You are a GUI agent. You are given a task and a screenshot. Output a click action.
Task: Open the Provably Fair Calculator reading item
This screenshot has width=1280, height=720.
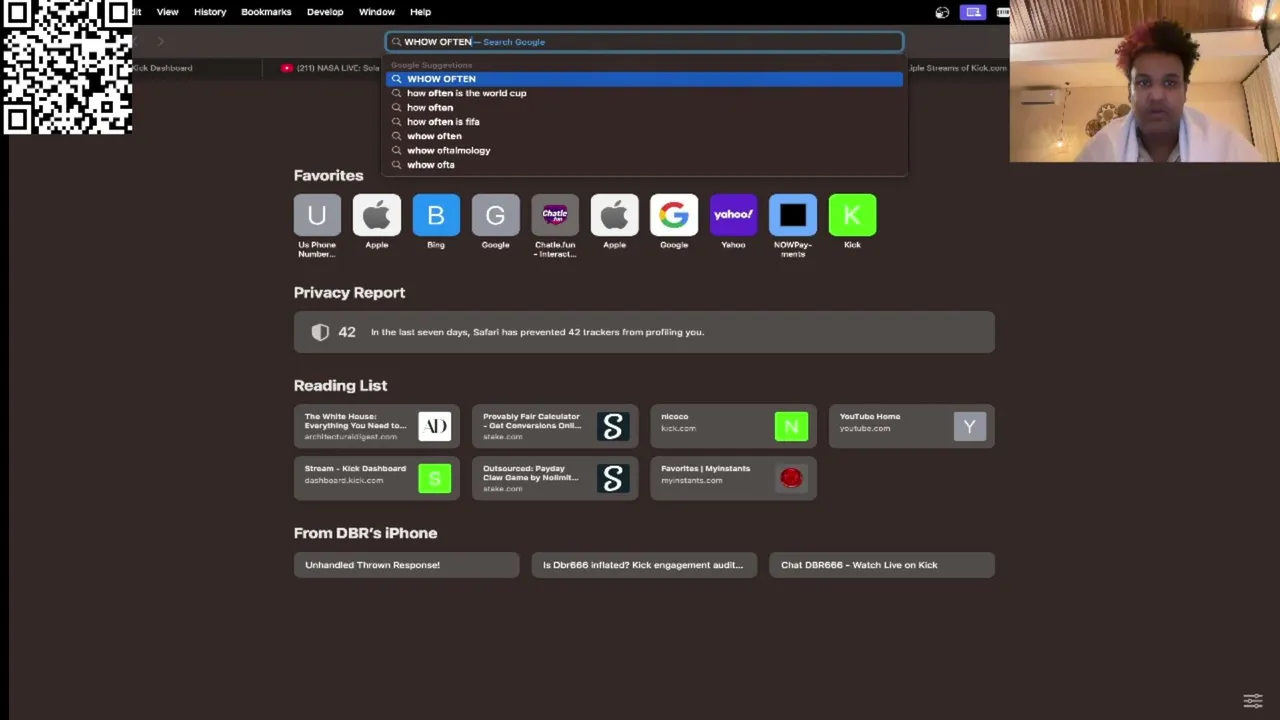[x=555, y=426]
